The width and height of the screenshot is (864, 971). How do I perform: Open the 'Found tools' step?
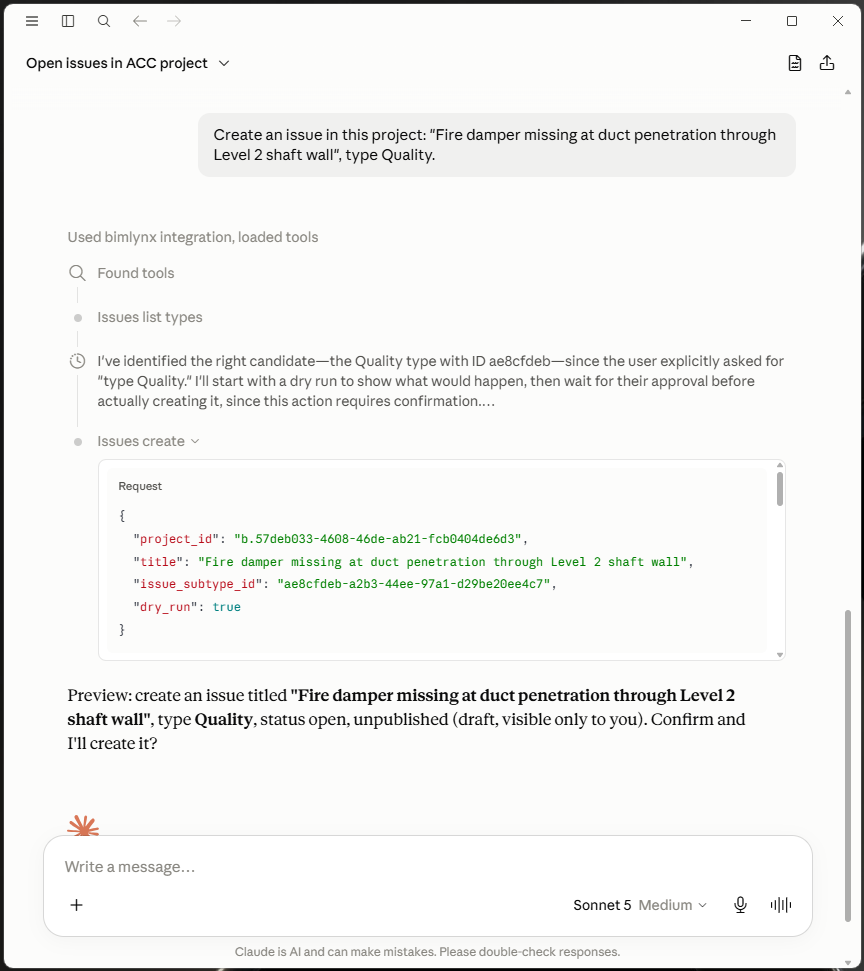click(136, 273)
